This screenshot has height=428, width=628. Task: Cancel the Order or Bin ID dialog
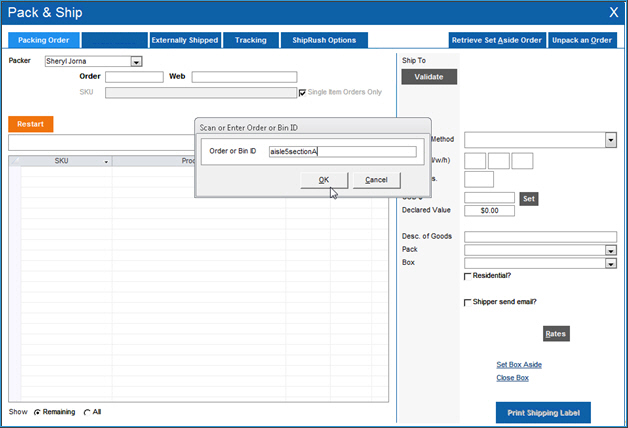pos(376,180)
